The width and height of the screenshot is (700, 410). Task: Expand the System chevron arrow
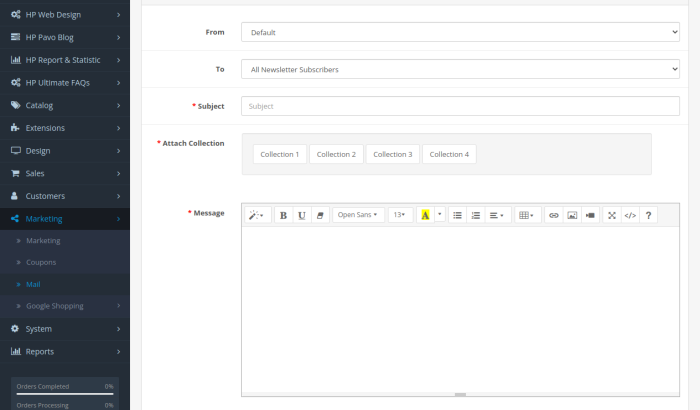point(118,329)
